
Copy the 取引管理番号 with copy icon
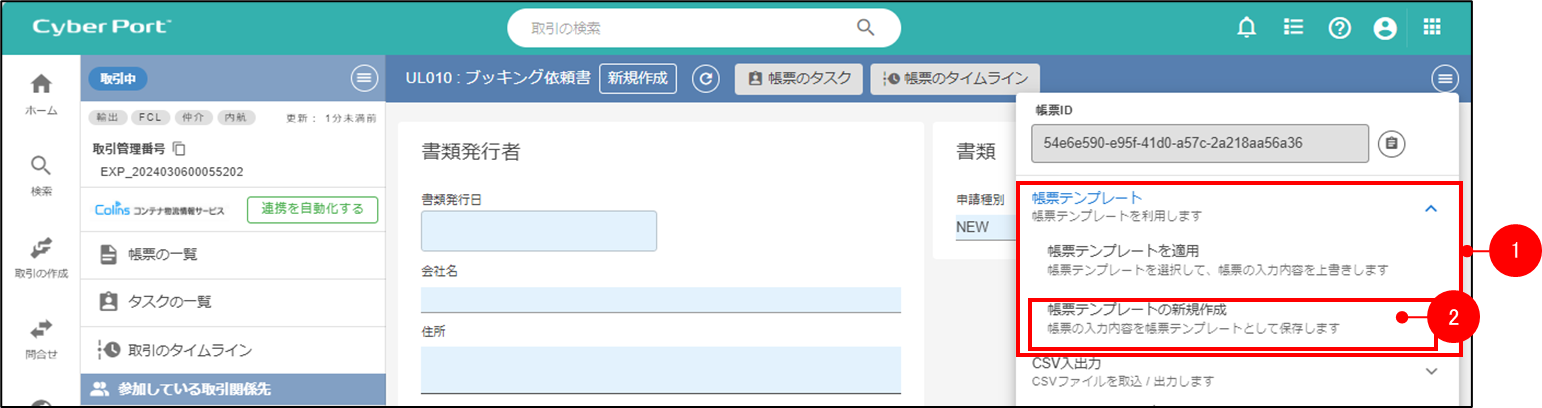pos(180,149)
